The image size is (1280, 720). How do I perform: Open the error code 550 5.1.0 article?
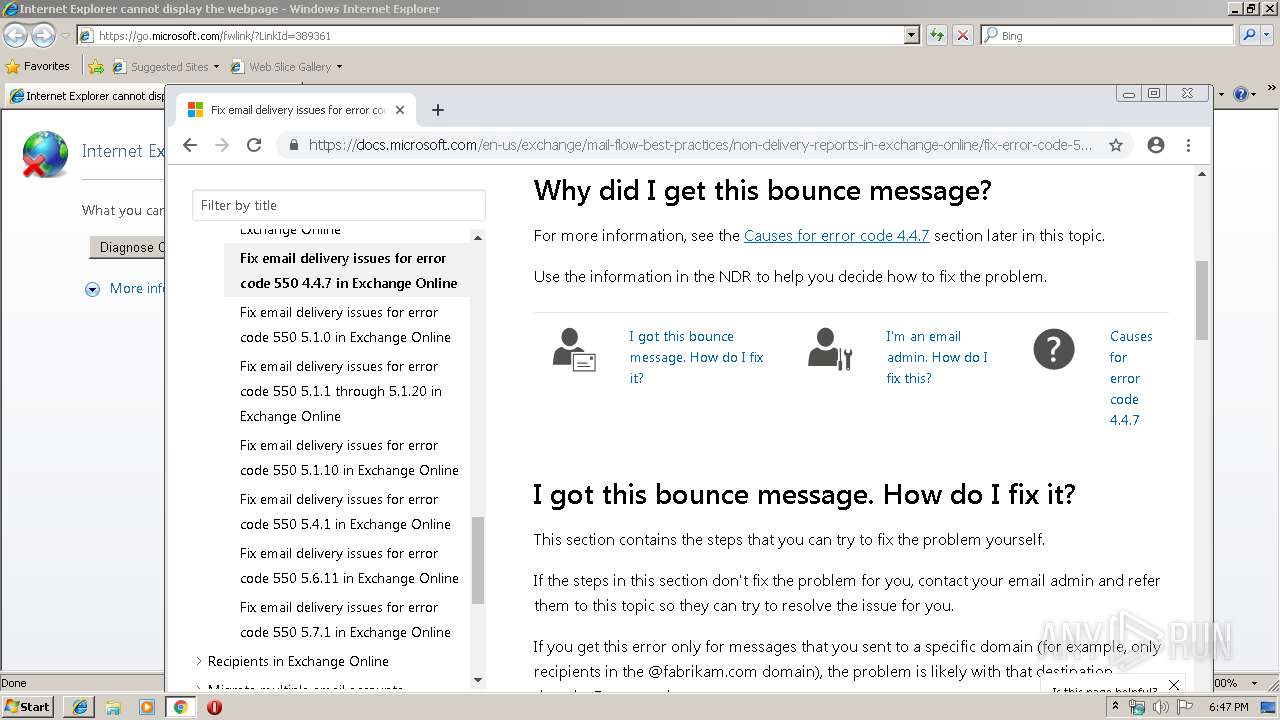tap(345, 325)
